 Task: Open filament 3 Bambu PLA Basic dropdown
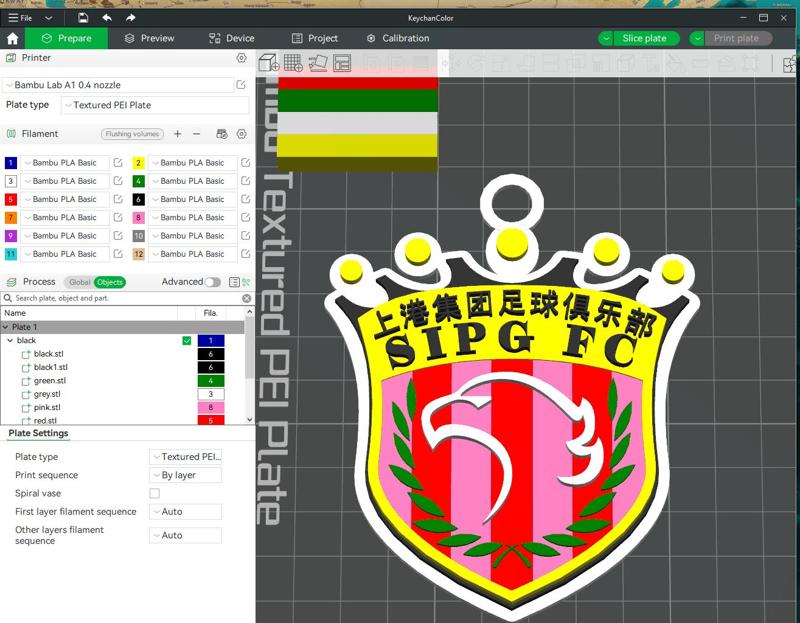(64, 181)
